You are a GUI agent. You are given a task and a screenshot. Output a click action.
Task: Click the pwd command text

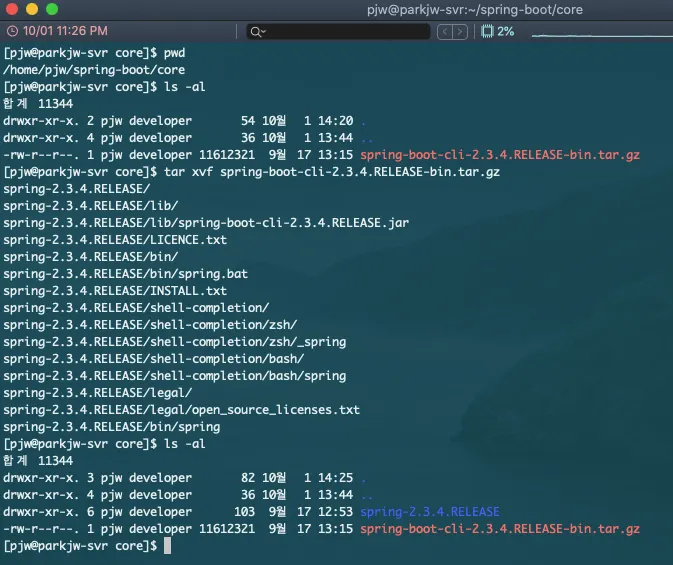[174, 53]
